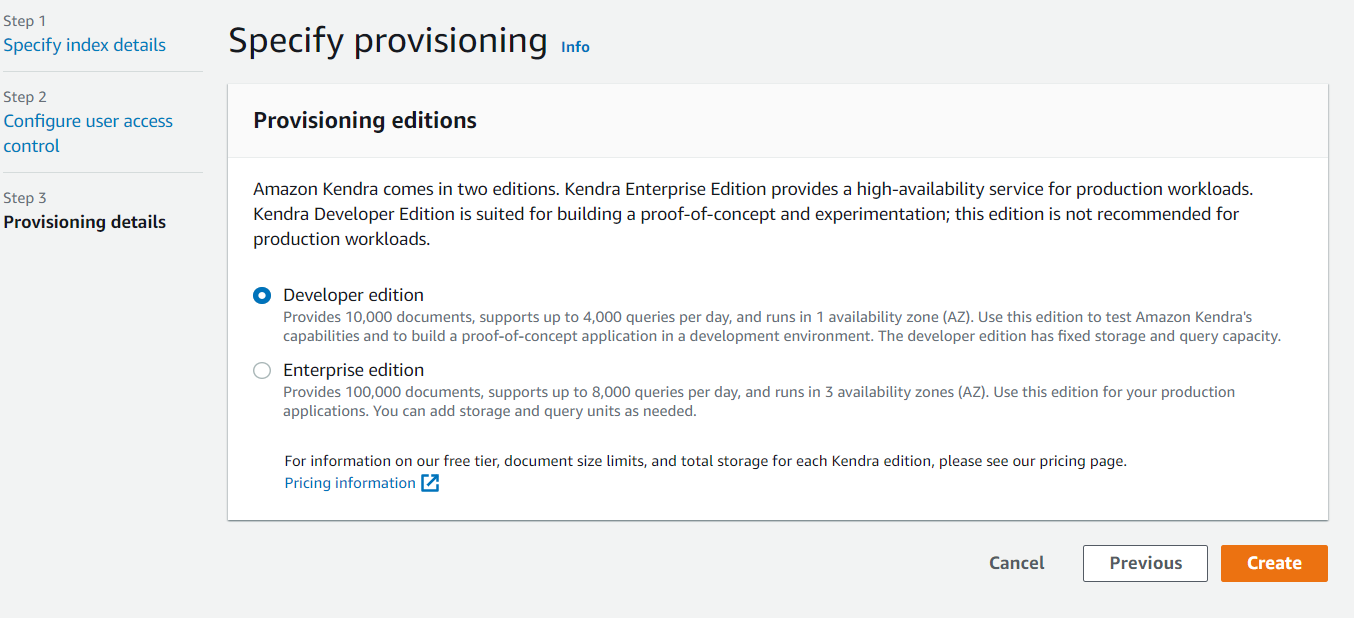This screenshot has height=618, width=1354.
Task: Open the Info link next to Specify provisioning
Action: (x=575, y=47)
